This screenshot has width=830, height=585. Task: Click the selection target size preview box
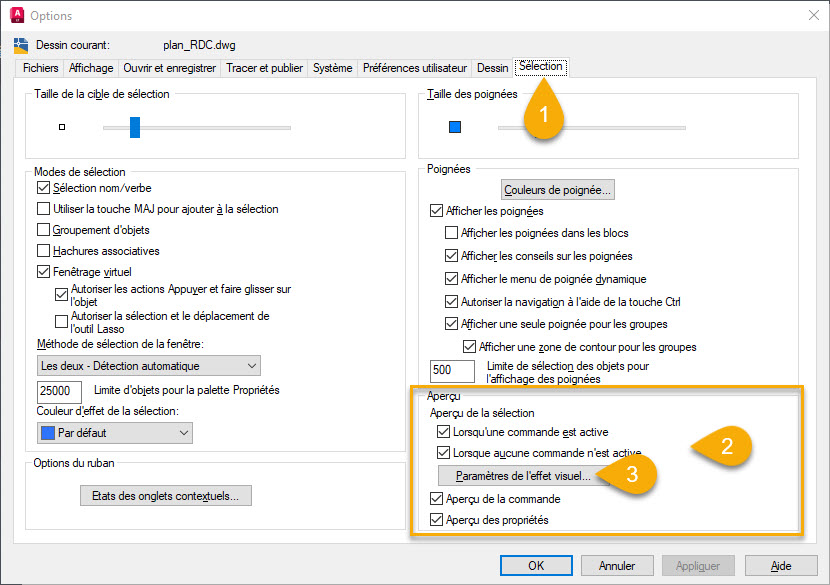coord(62,127)
